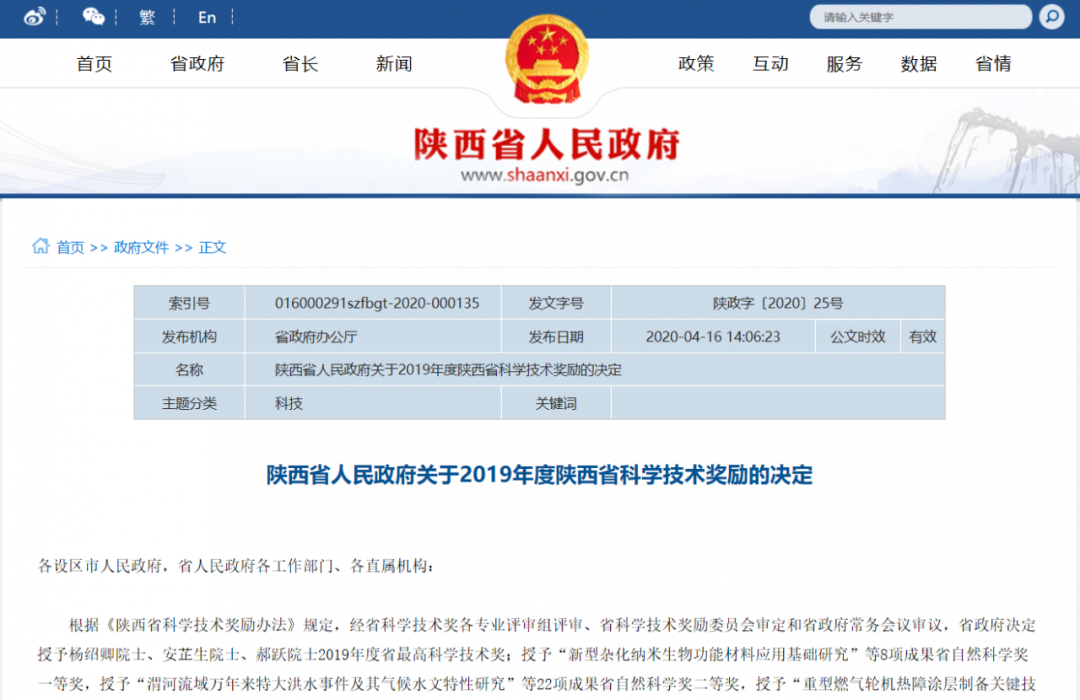This screenshot has width=1080, height=700.
Task: Open the 省情 navigation item
Action: pyautogui.click(x=993, y=64)
